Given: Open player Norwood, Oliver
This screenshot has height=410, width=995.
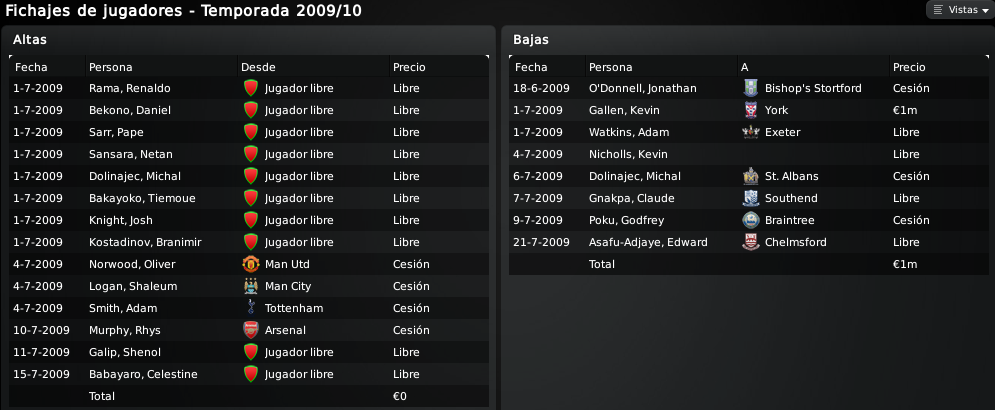Looking at the screenshot, I should [x=132, y=264].
